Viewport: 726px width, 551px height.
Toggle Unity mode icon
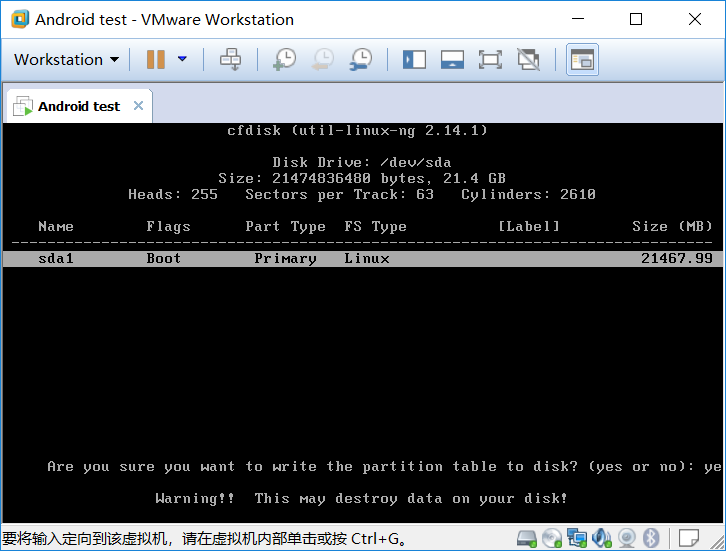pyautogui.click(x=528, y=59)
